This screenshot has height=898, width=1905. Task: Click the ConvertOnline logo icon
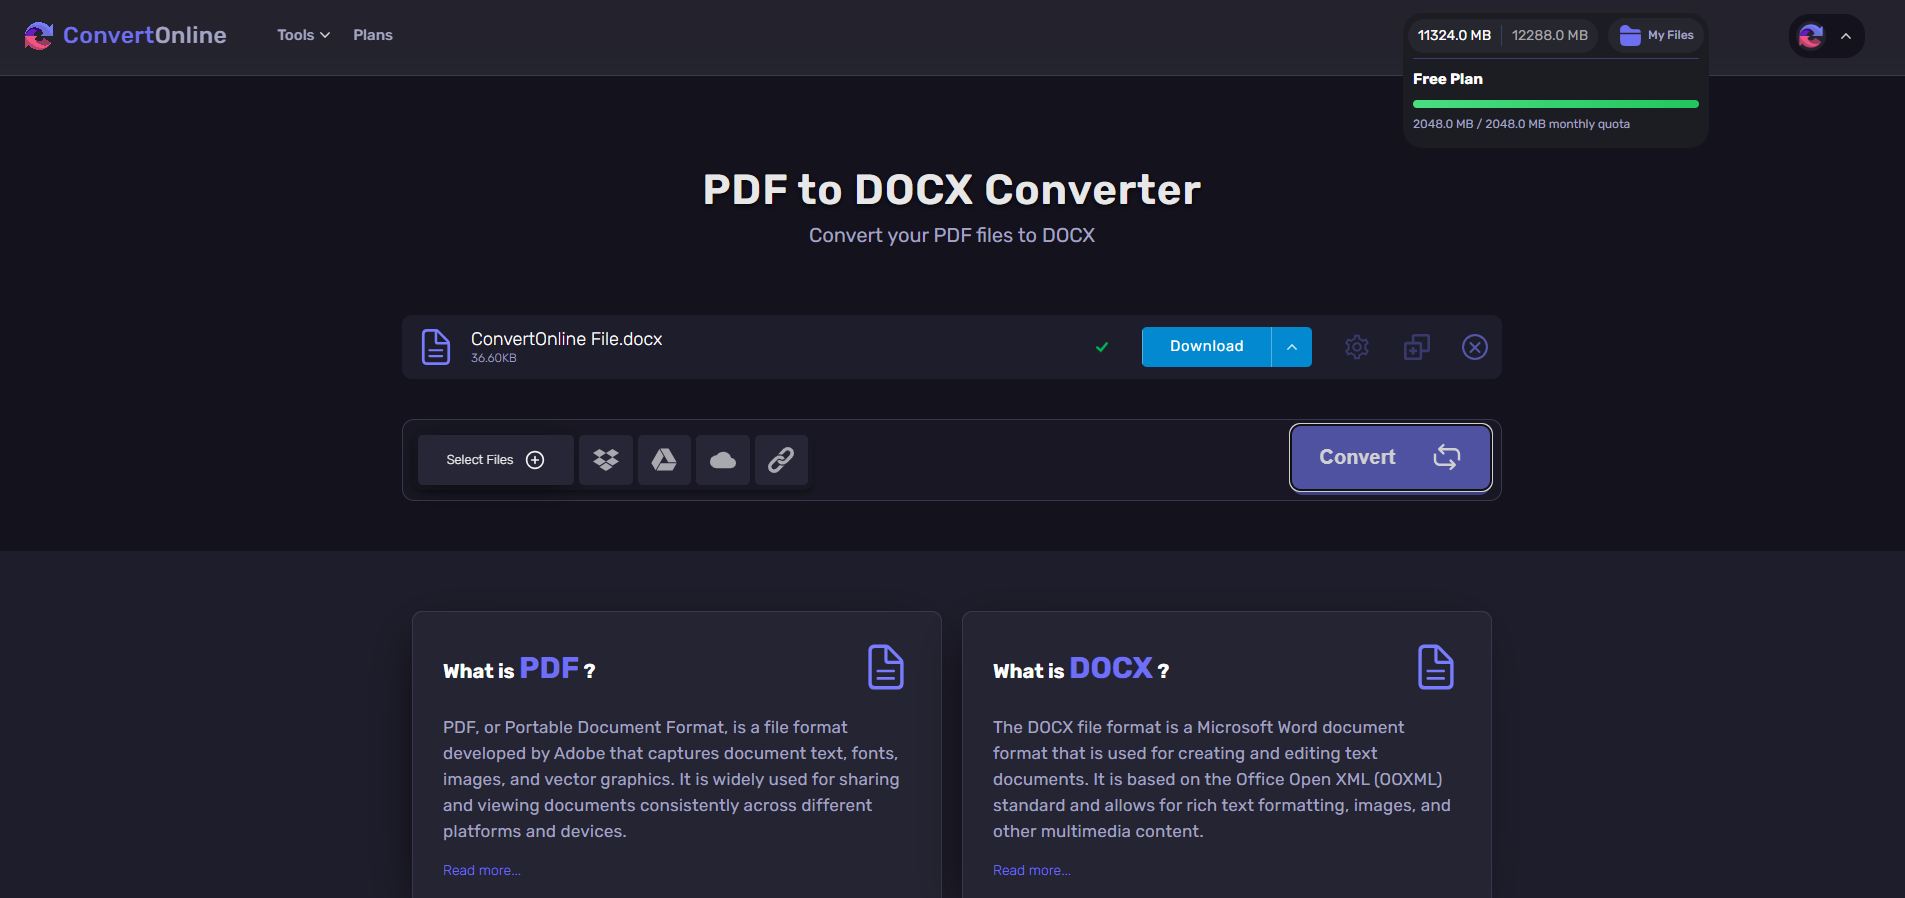click(39, 36)
